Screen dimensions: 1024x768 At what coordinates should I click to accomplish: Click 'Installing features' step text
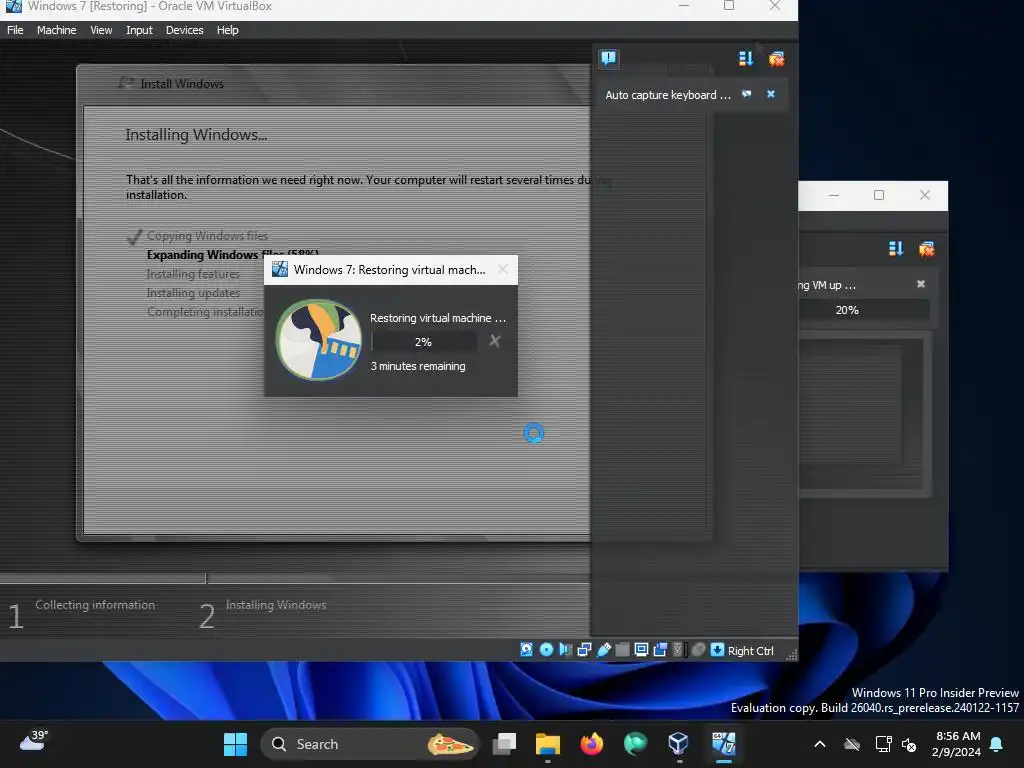(x=193, y=274)
